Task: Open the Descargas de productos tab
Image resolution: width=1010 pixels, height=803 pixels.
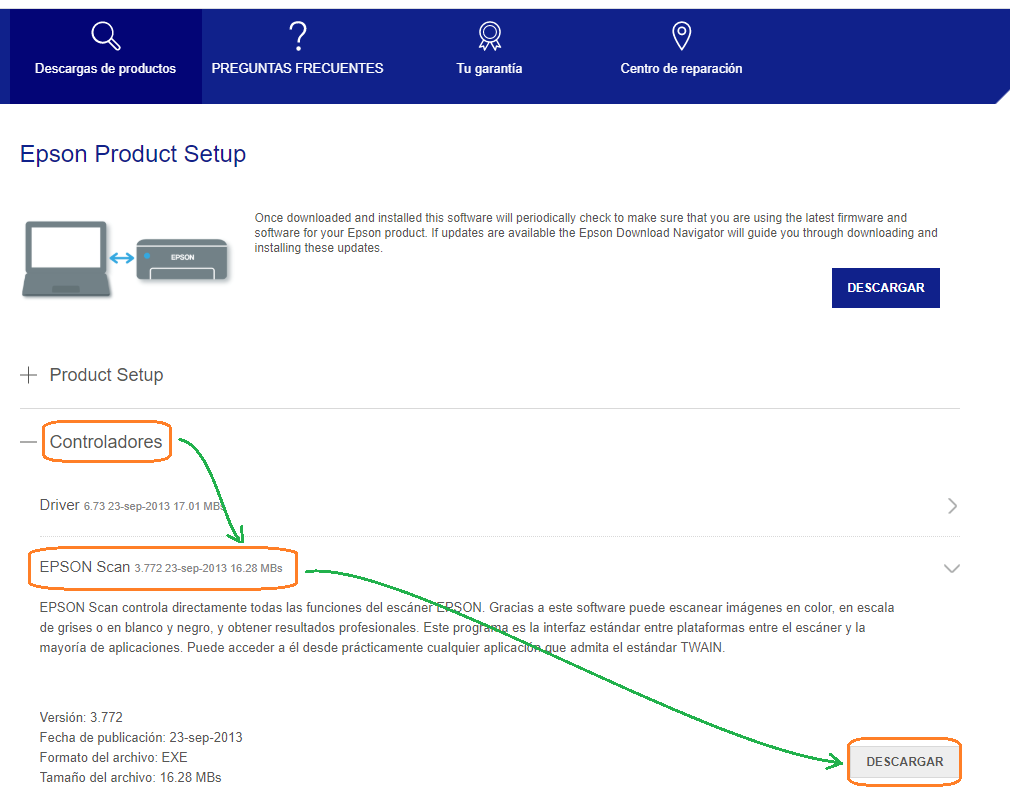Action: [x=106, y=57]
